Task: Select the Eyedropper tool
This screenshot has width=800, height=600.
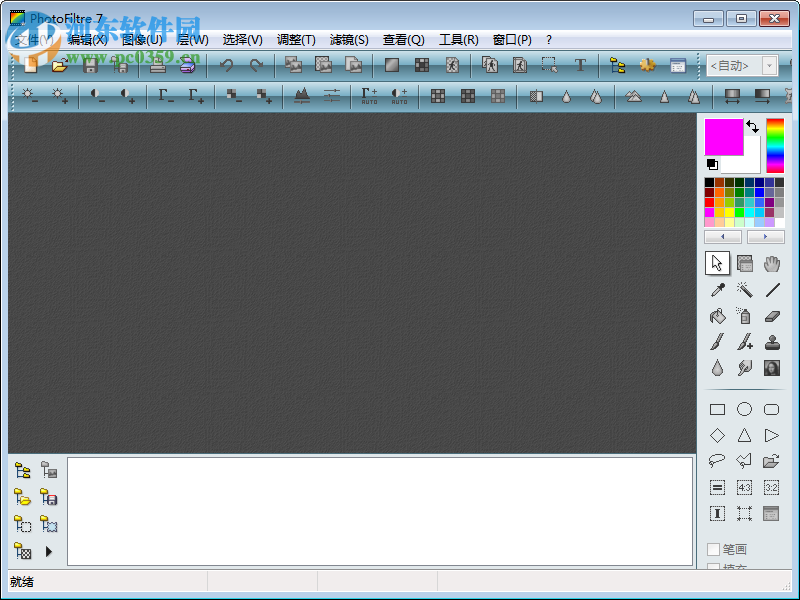Action: [716, 289]
